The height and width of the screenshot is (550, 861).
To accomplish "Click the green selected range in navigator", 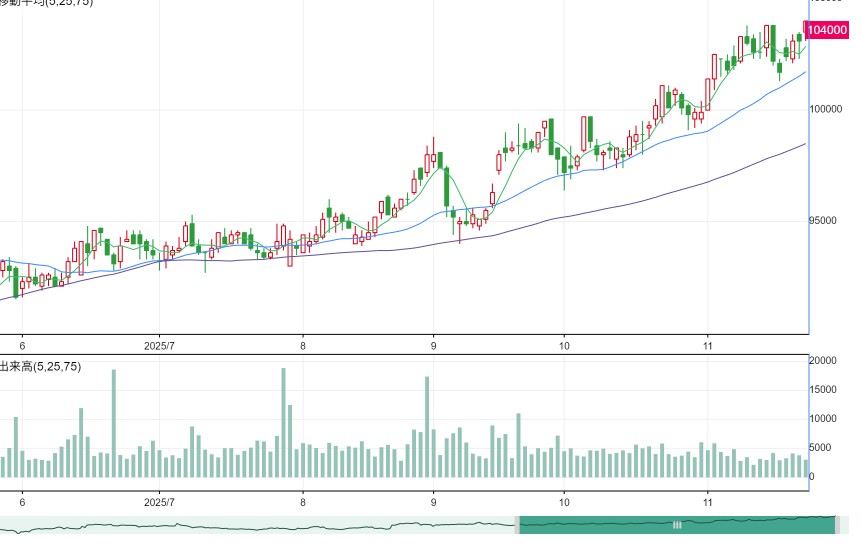I will 677,525.
